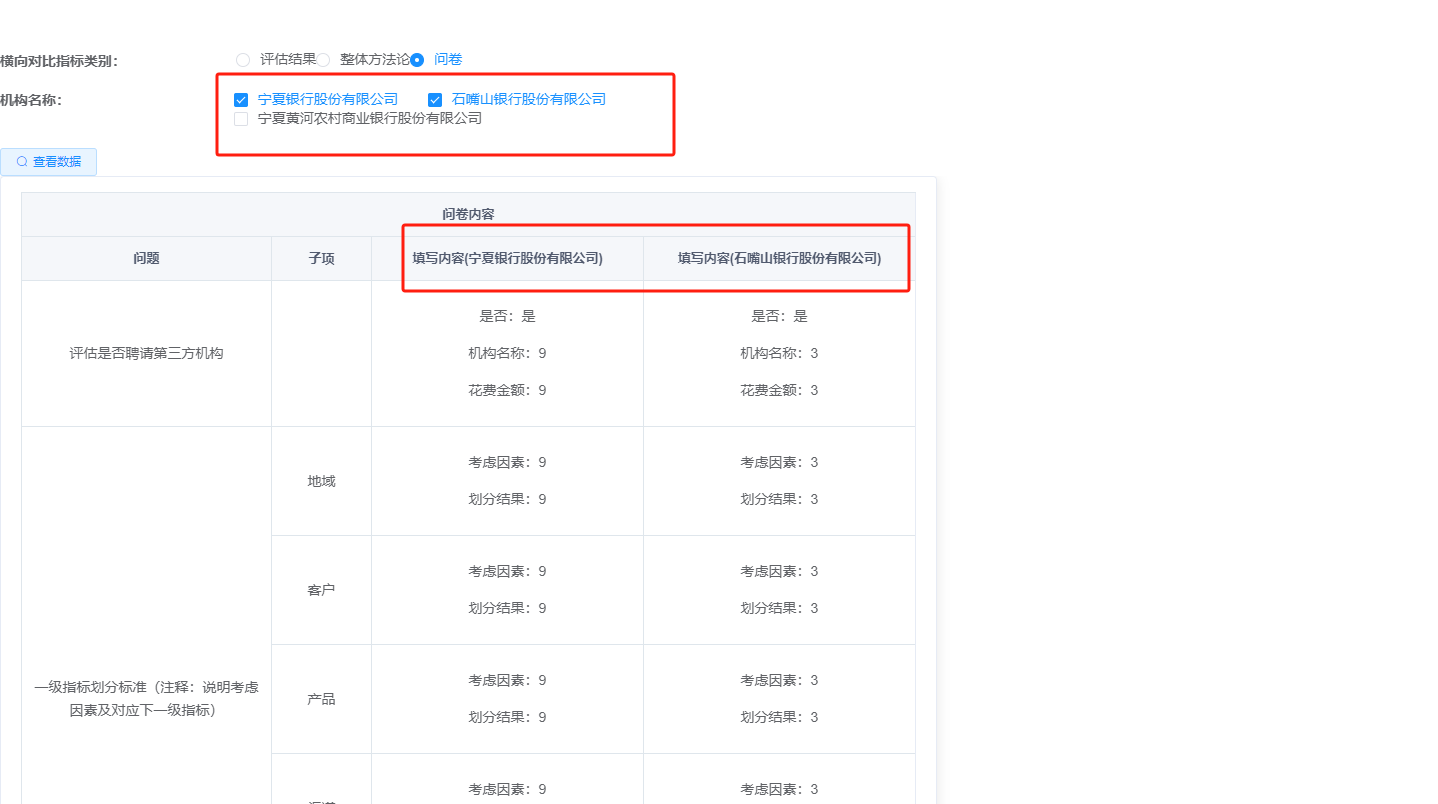The height and width of the screenshot is (804, 1438).
Task: Select the 客户 sub-item cell
Action: pos(322,590)
